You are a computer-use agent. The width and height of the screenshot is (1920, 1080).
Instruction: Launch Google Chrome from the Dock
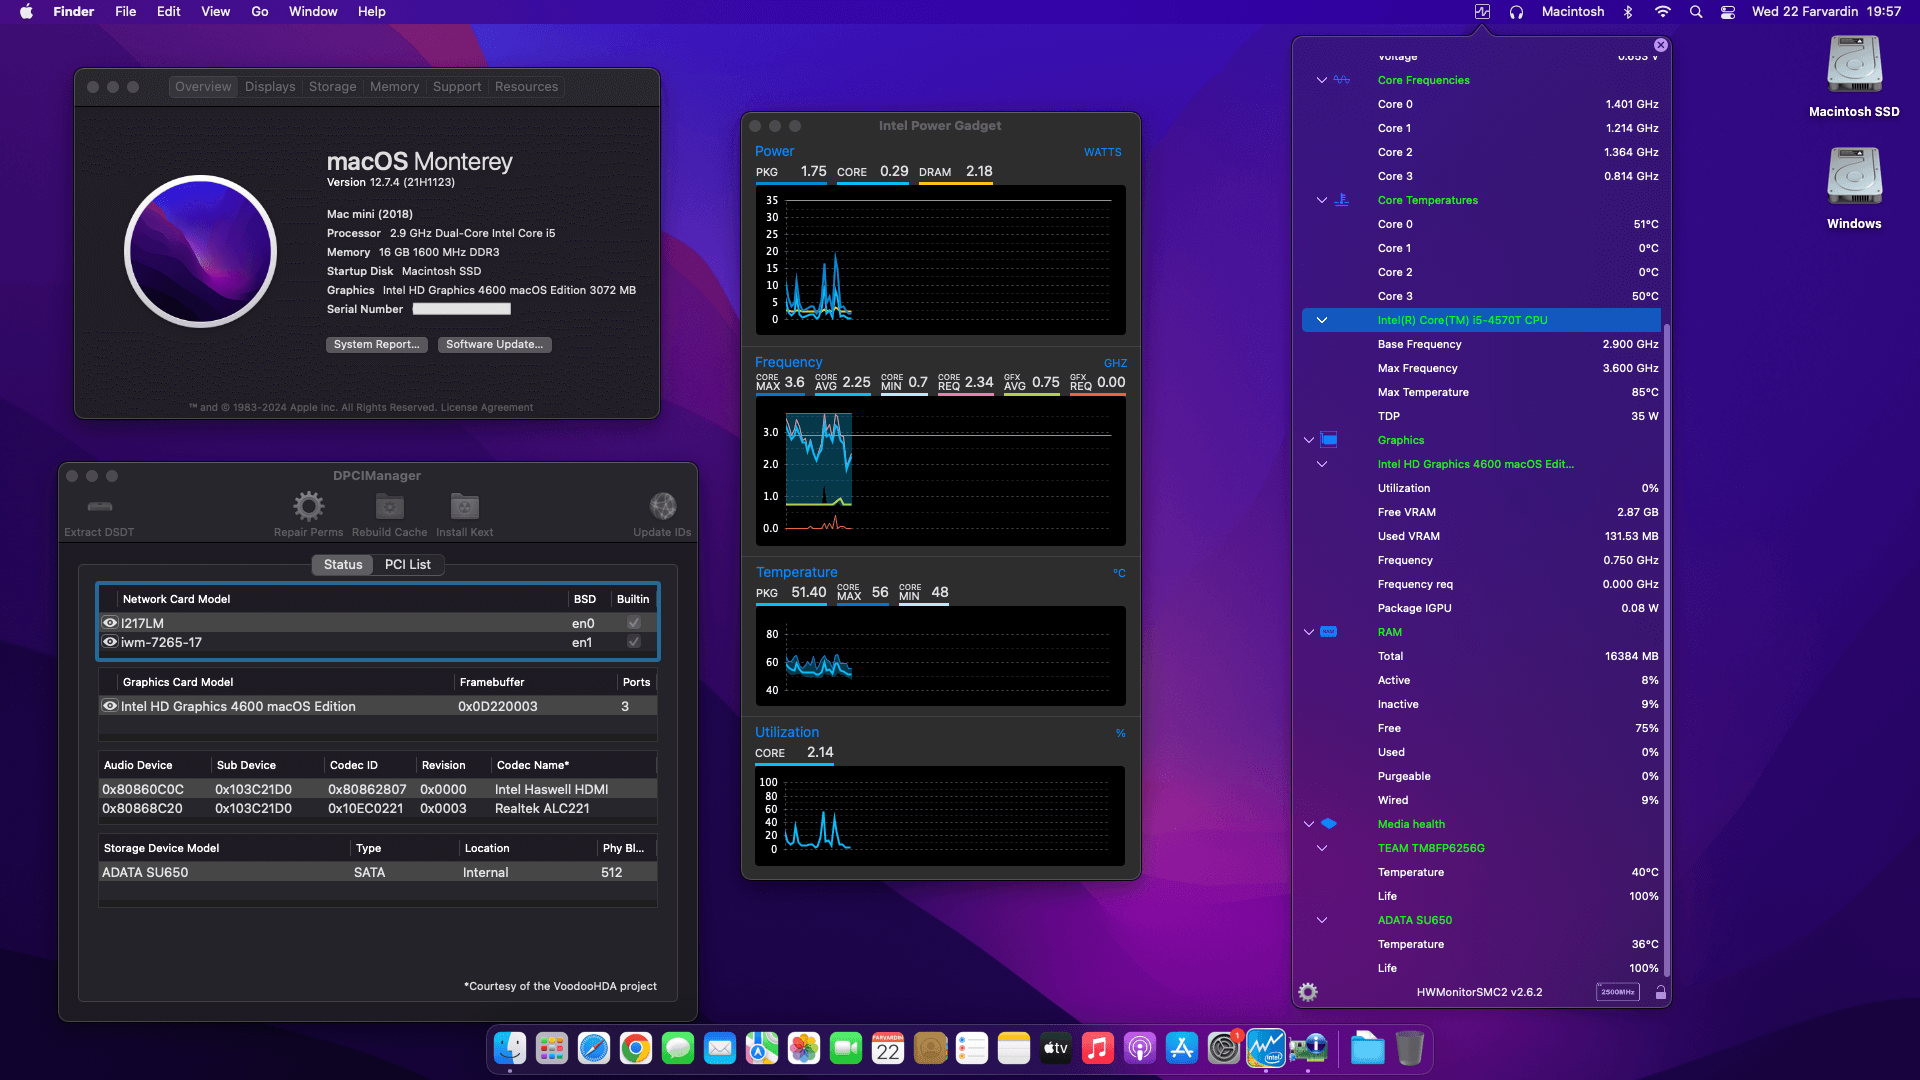tap(636, 1048)
